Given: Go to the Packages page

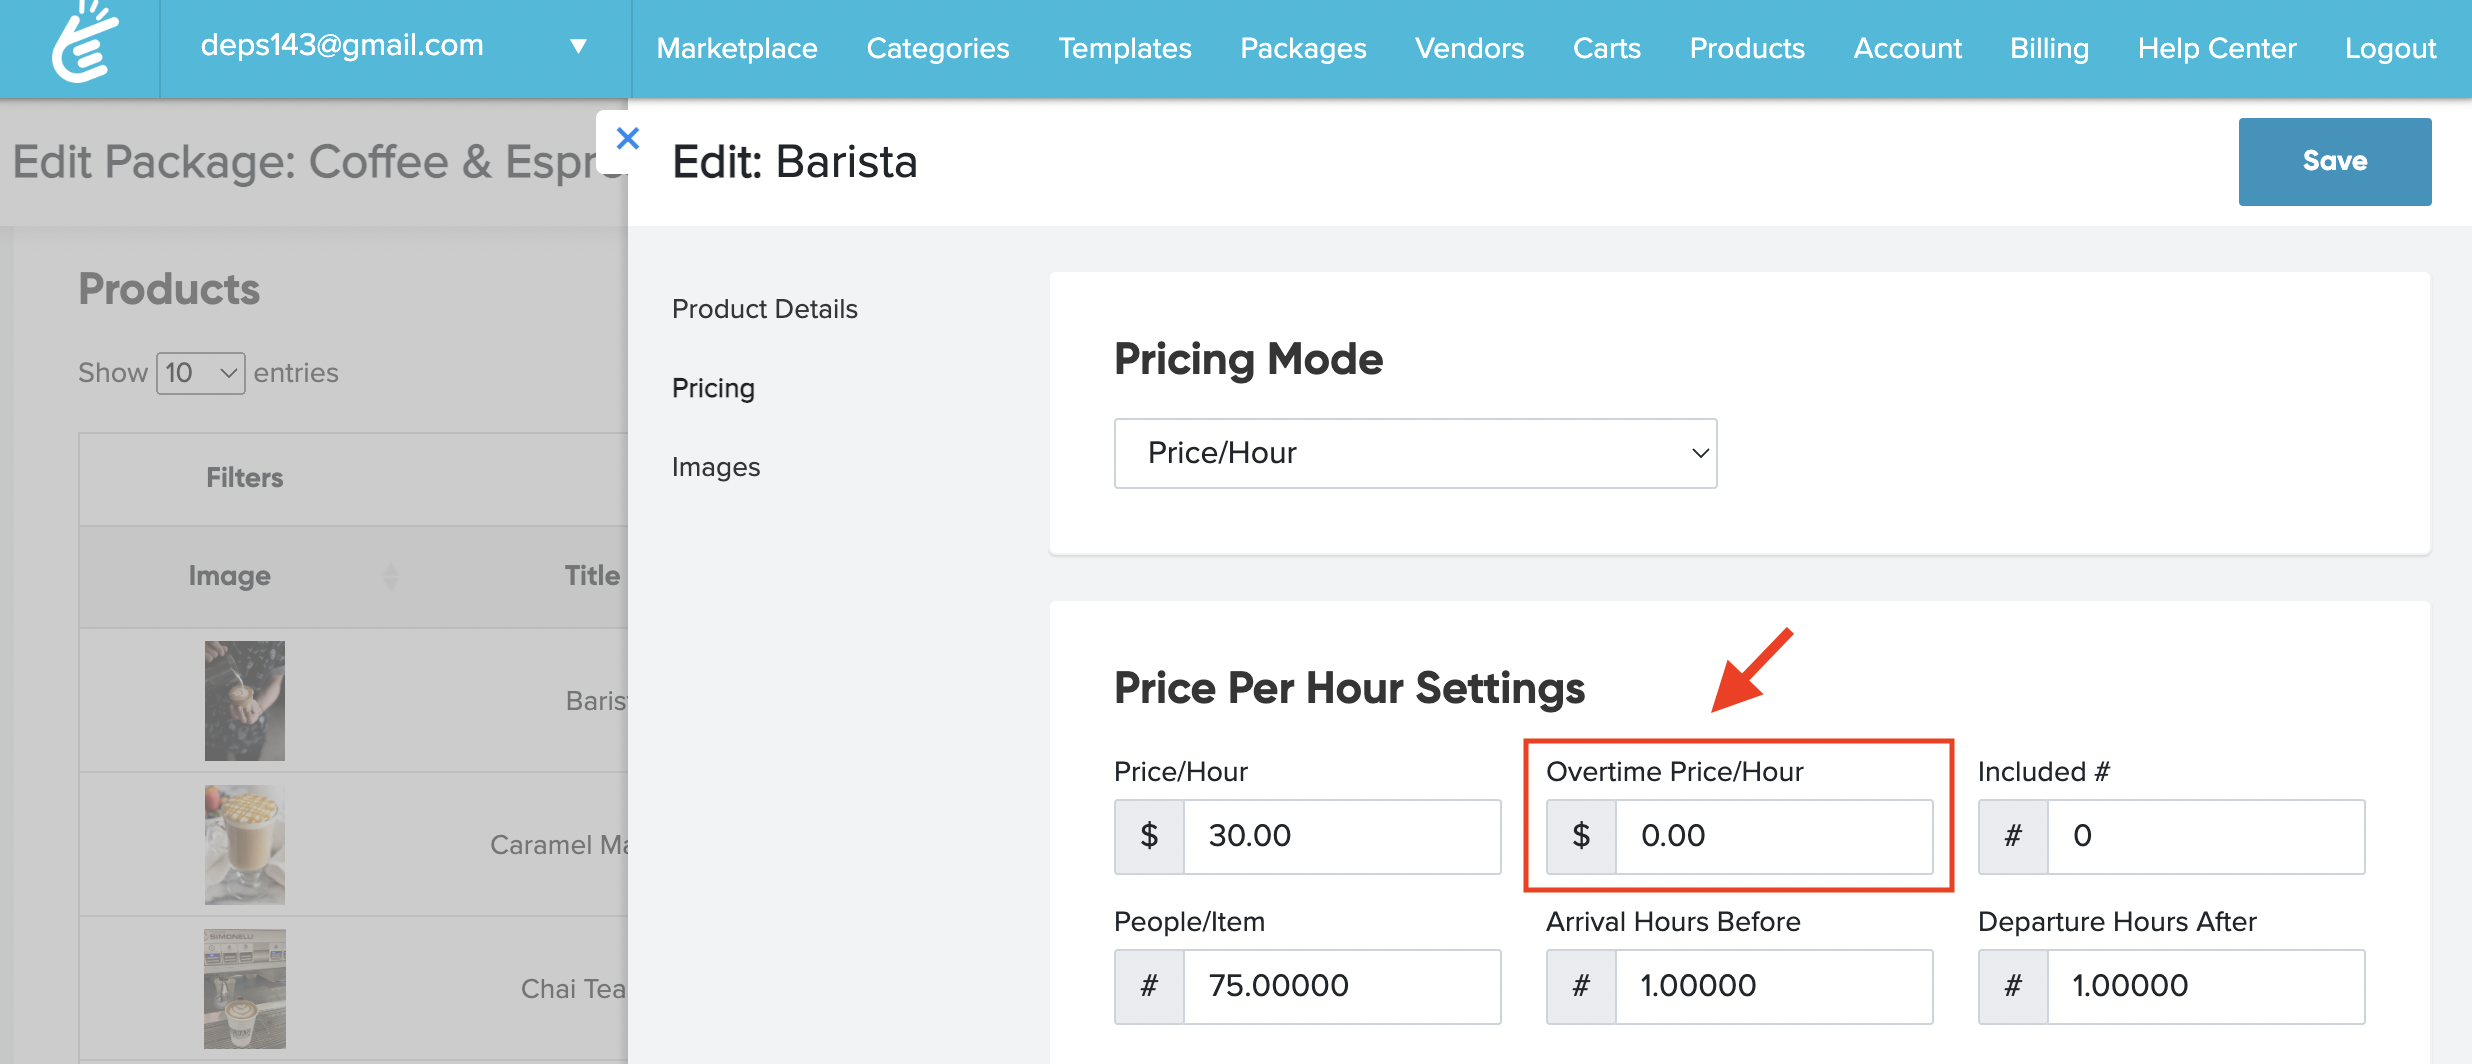Looking at the screenshot, I should [x=1303, y=48].
